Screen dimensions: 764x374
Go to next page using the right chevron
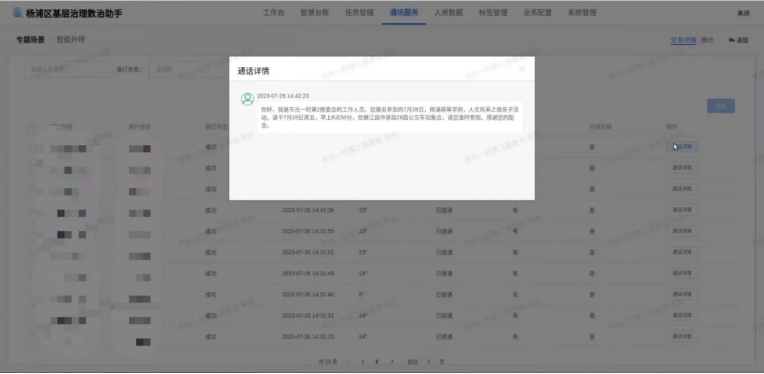click(x=392, y=361)
